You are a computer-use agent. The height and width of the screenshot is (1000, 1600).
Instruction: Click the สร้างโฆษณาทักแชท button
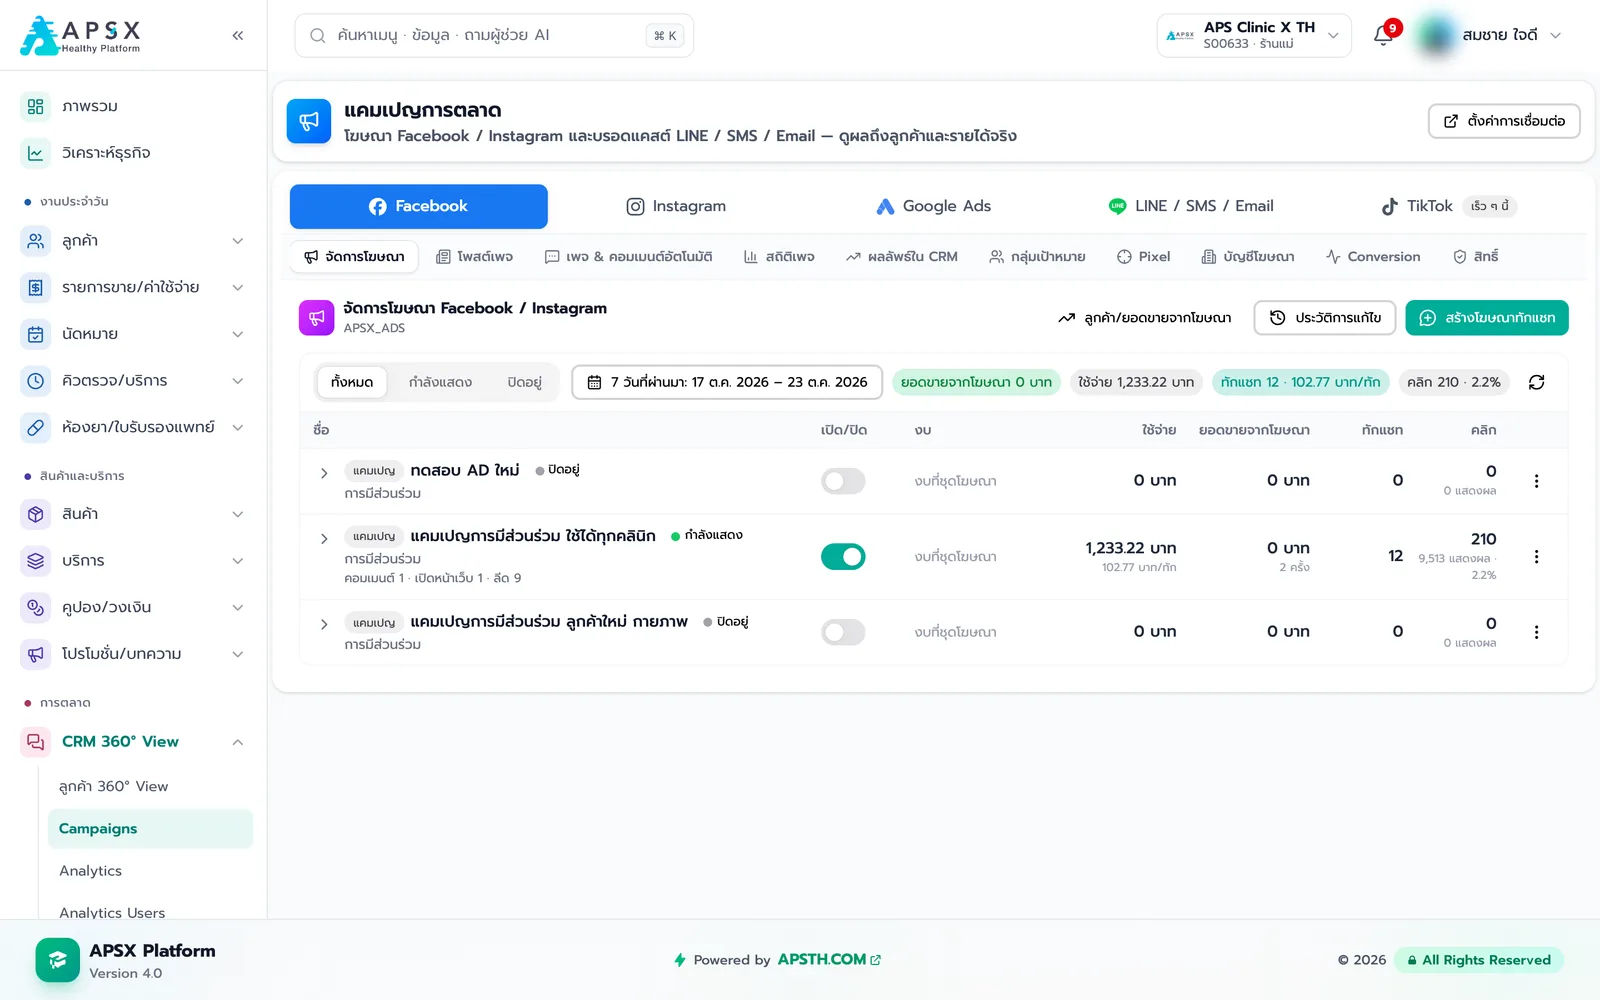click(1487, 318)
